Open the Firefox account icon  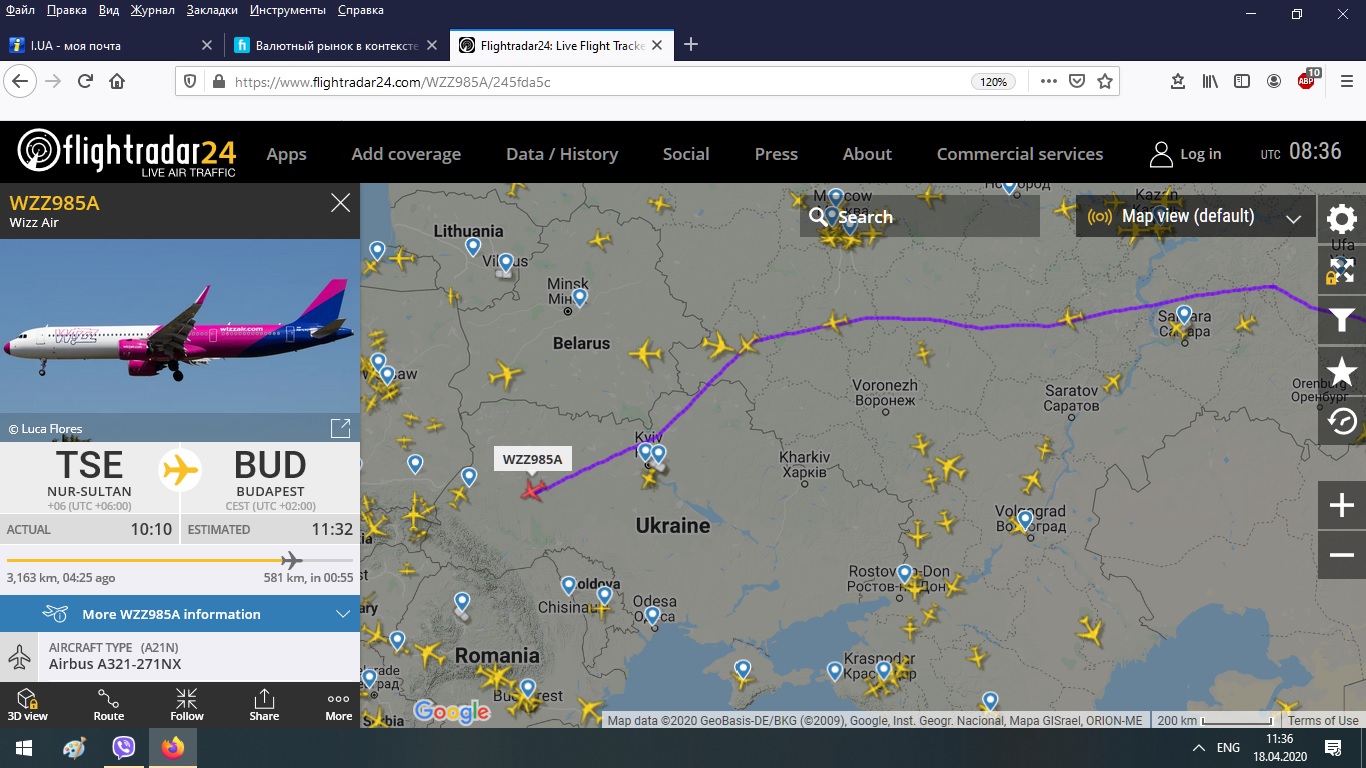(1274, 81)
